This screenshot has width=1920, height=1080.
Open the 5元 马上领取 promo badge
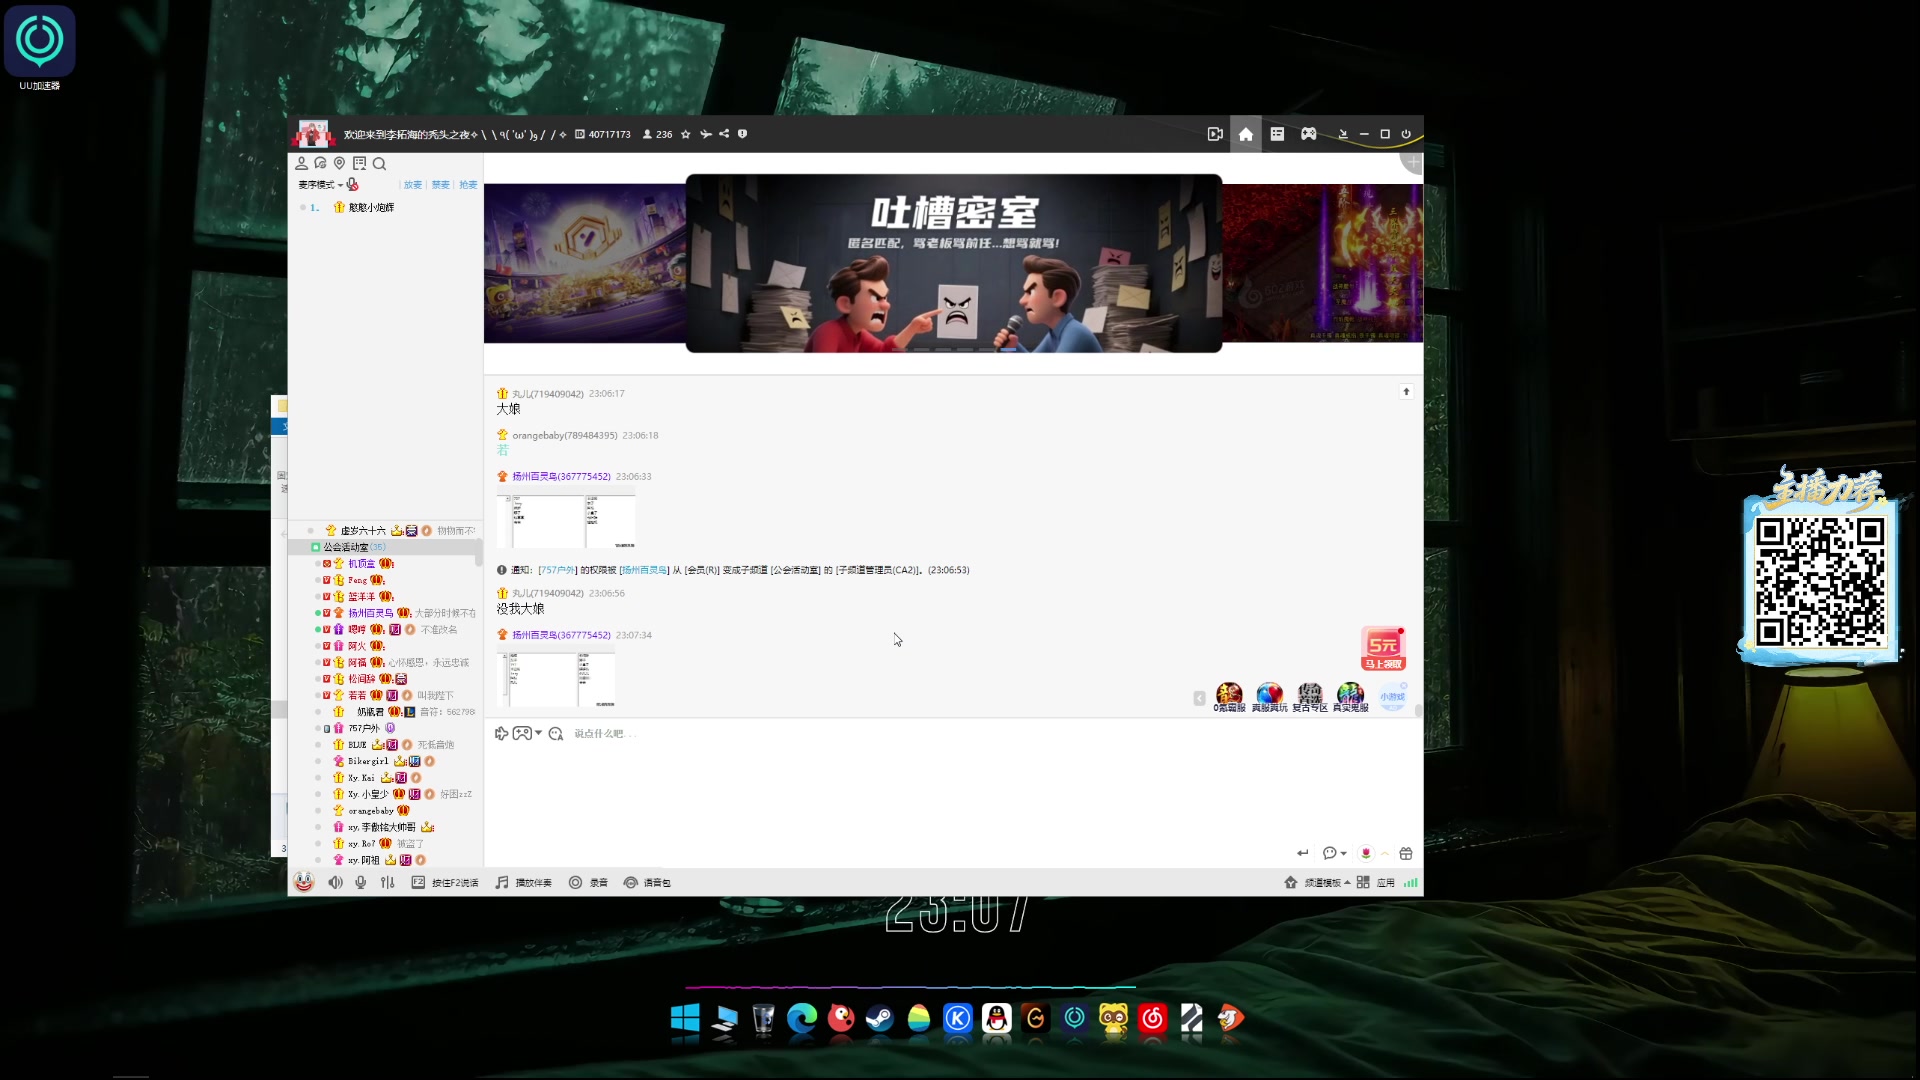point(1384,649)
